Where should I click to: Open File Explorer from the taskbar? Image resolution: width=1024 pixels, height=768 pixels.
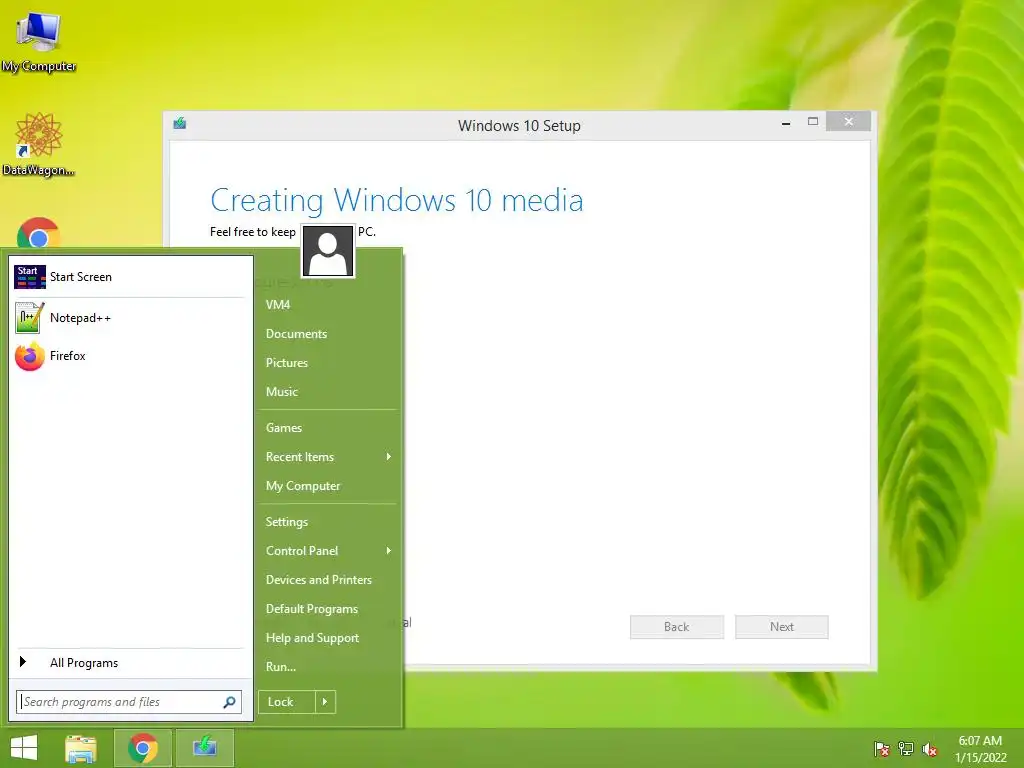point(81,748)
